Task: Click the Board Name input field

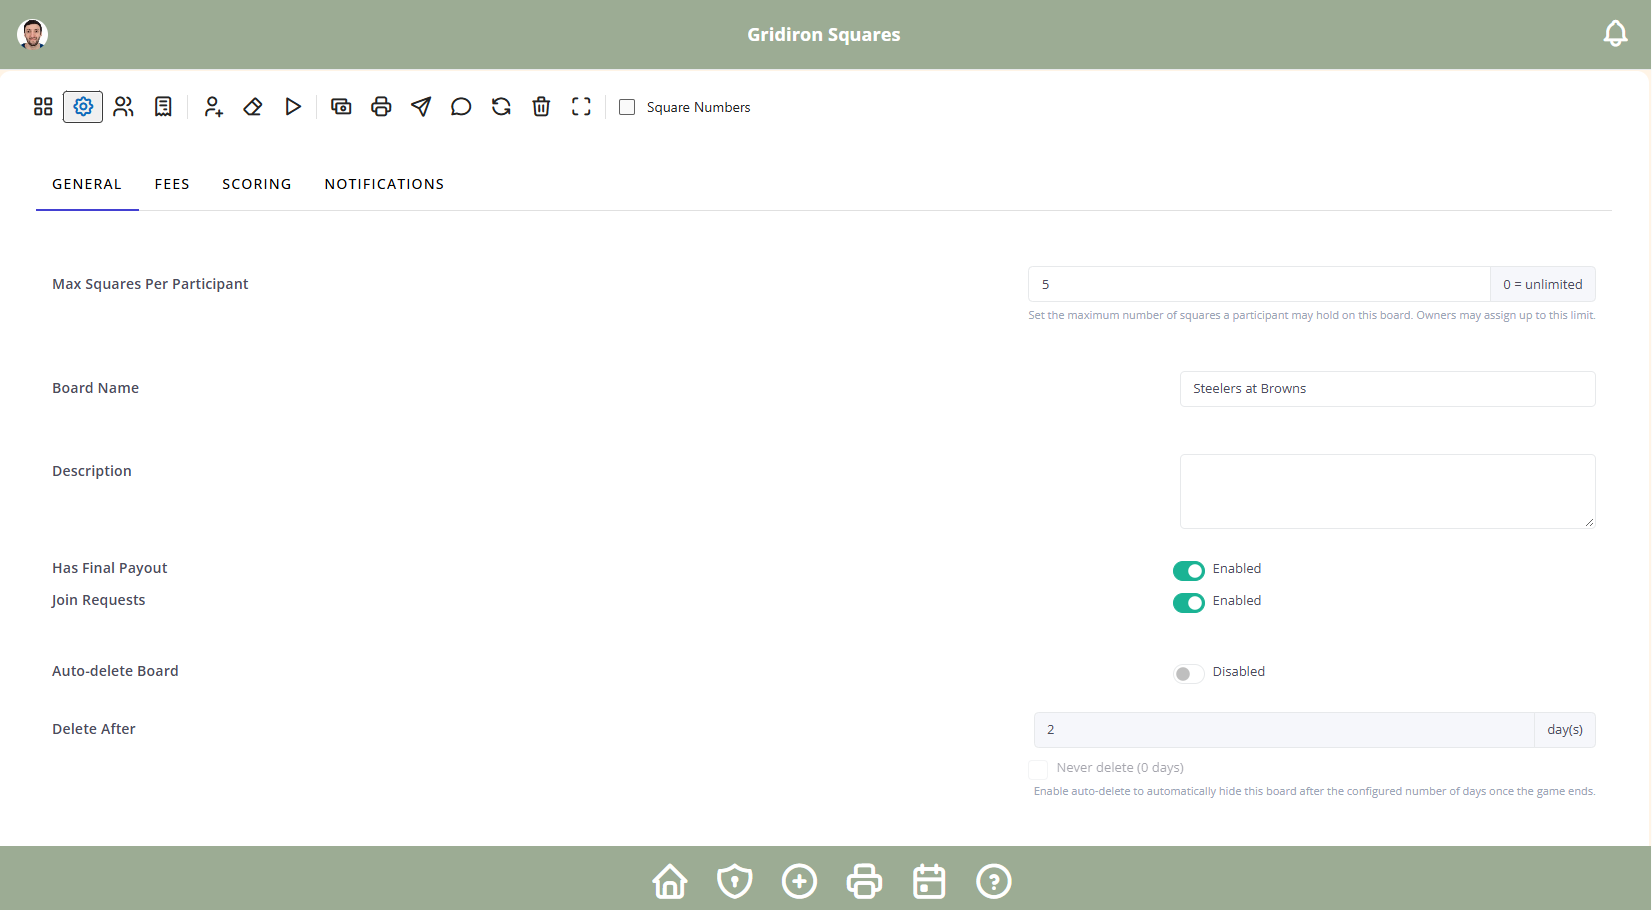Action: click(1388, 389)
